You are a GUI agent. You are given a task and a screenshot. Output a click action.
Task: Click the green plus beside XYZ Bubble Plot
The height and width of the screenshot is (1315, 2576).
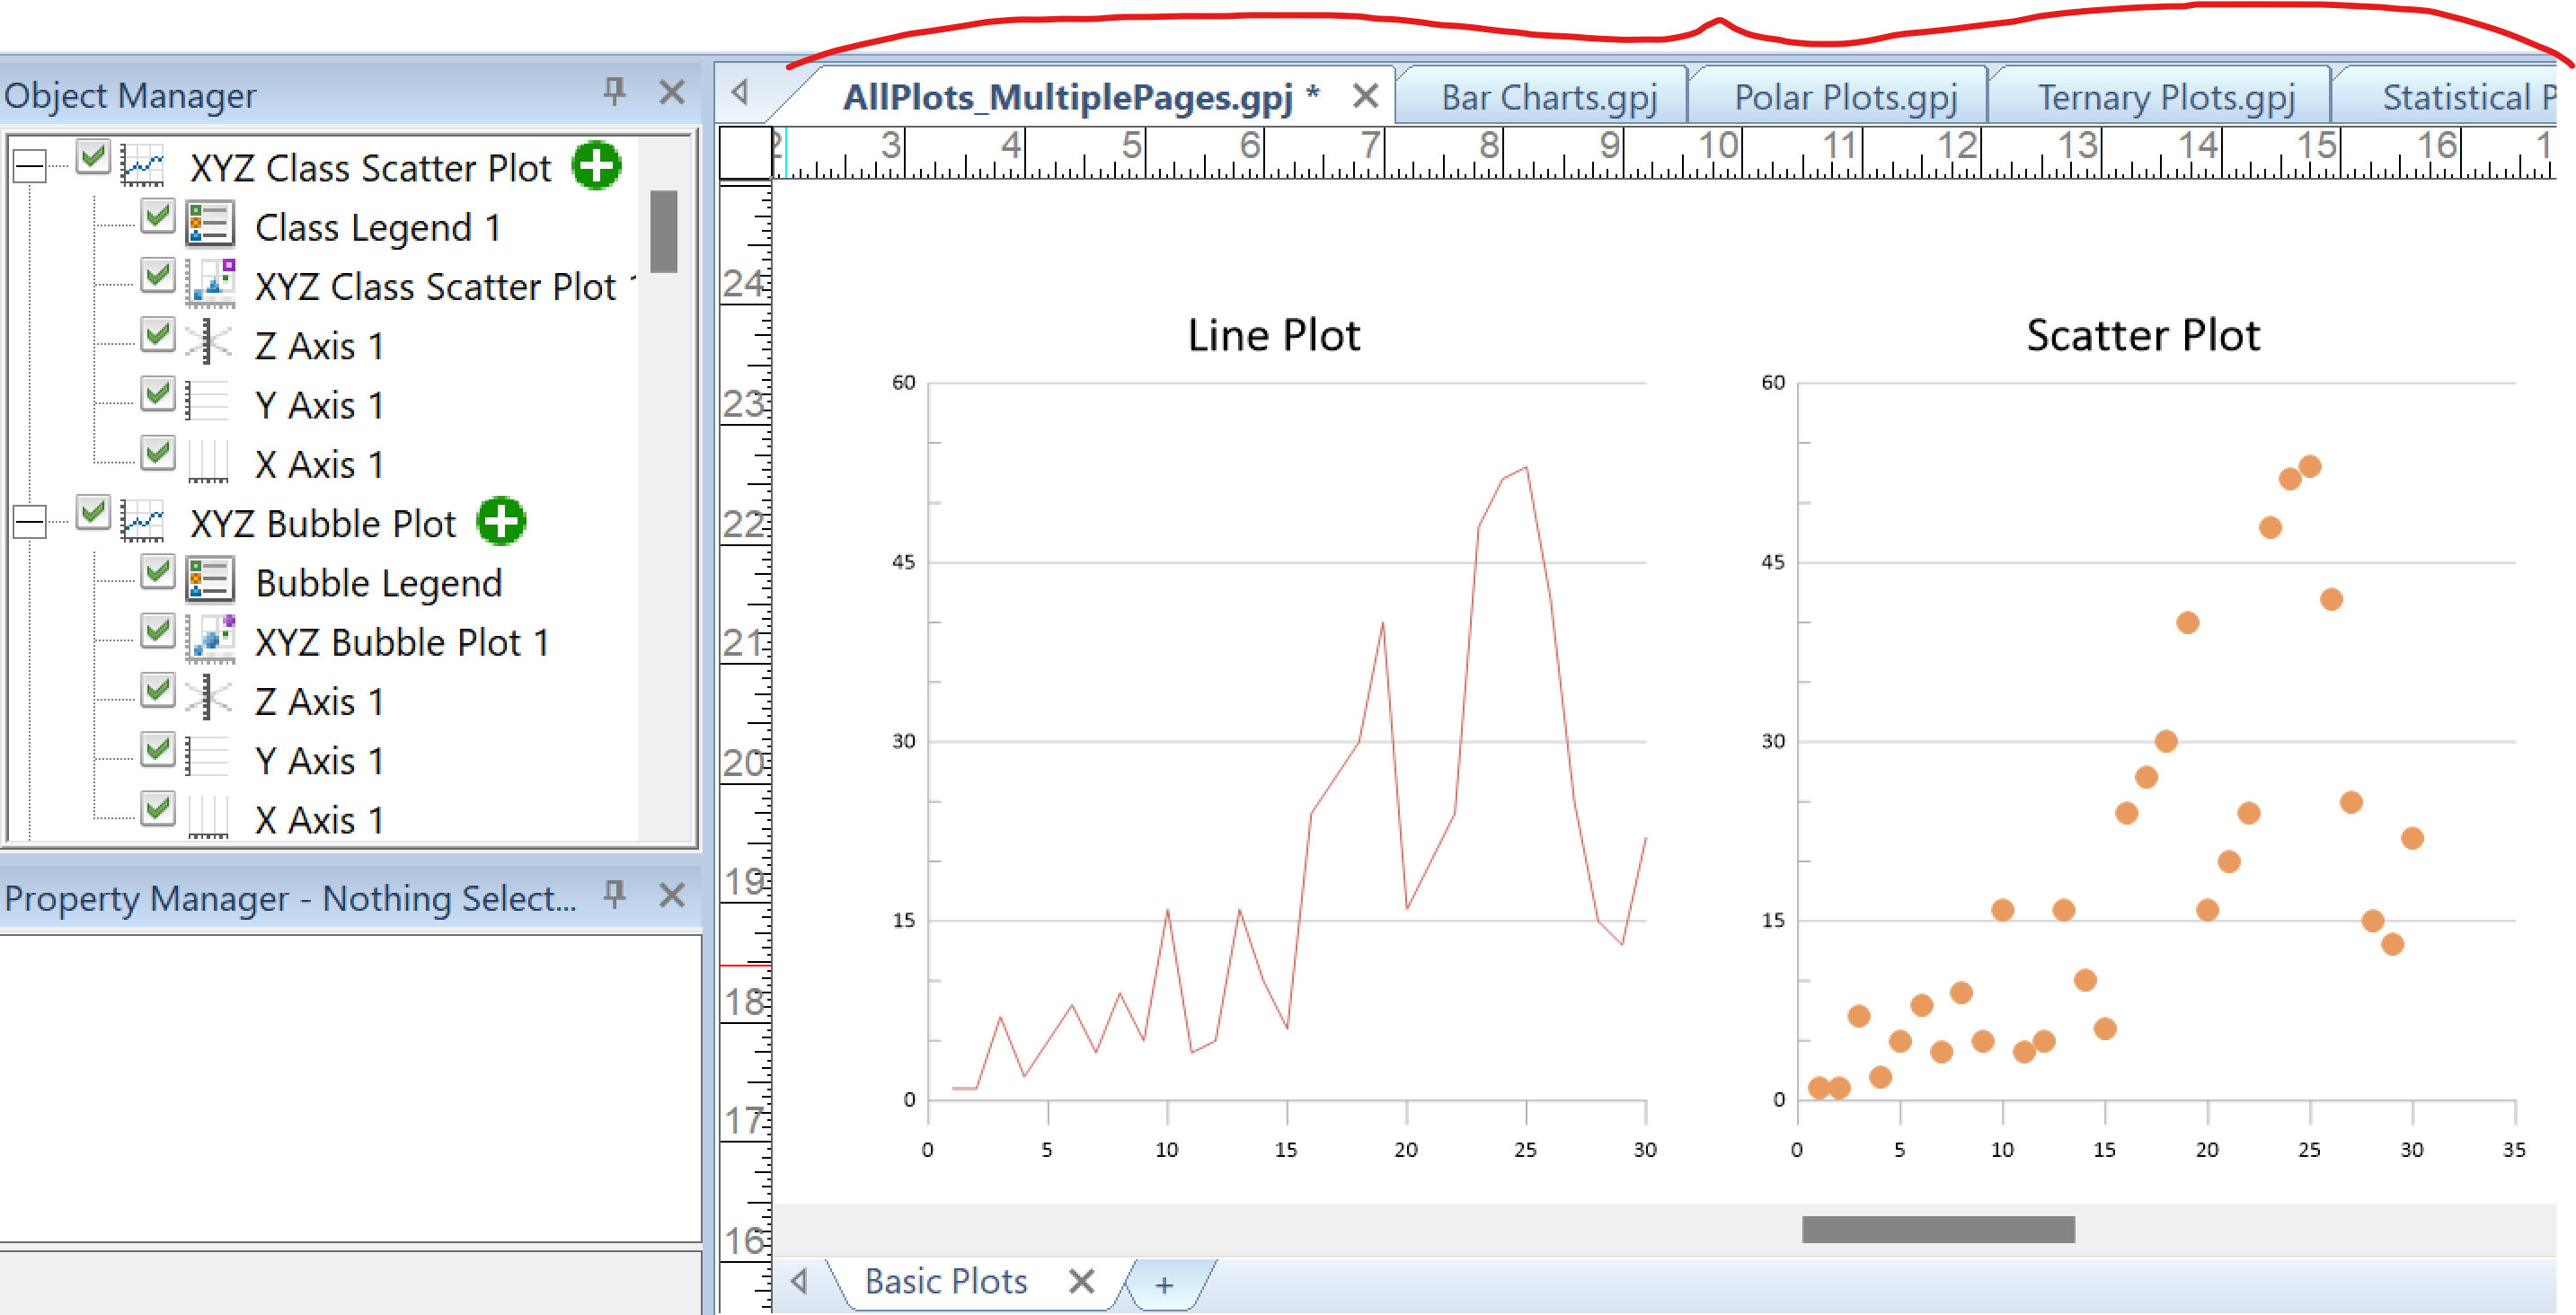point(501,520)
